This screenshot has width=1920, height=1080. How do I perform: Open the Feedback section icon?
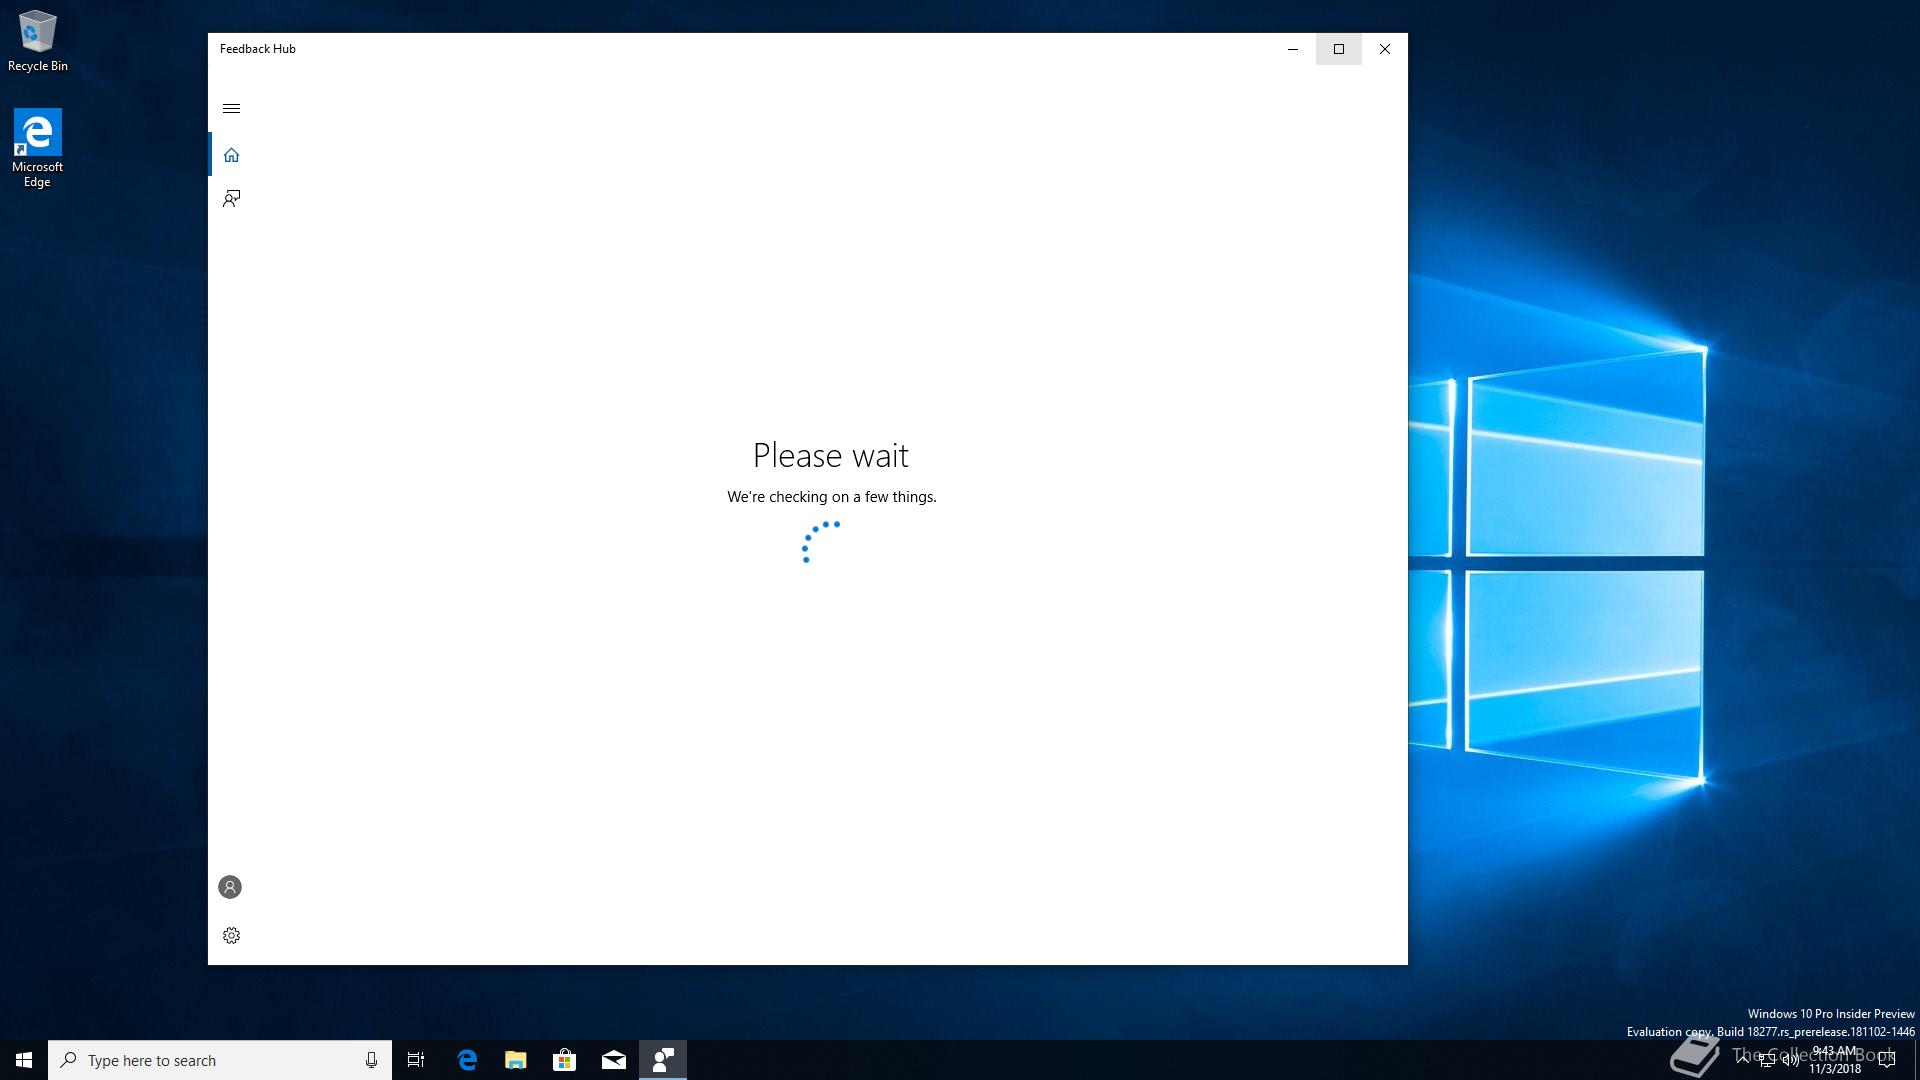point(231,199)
